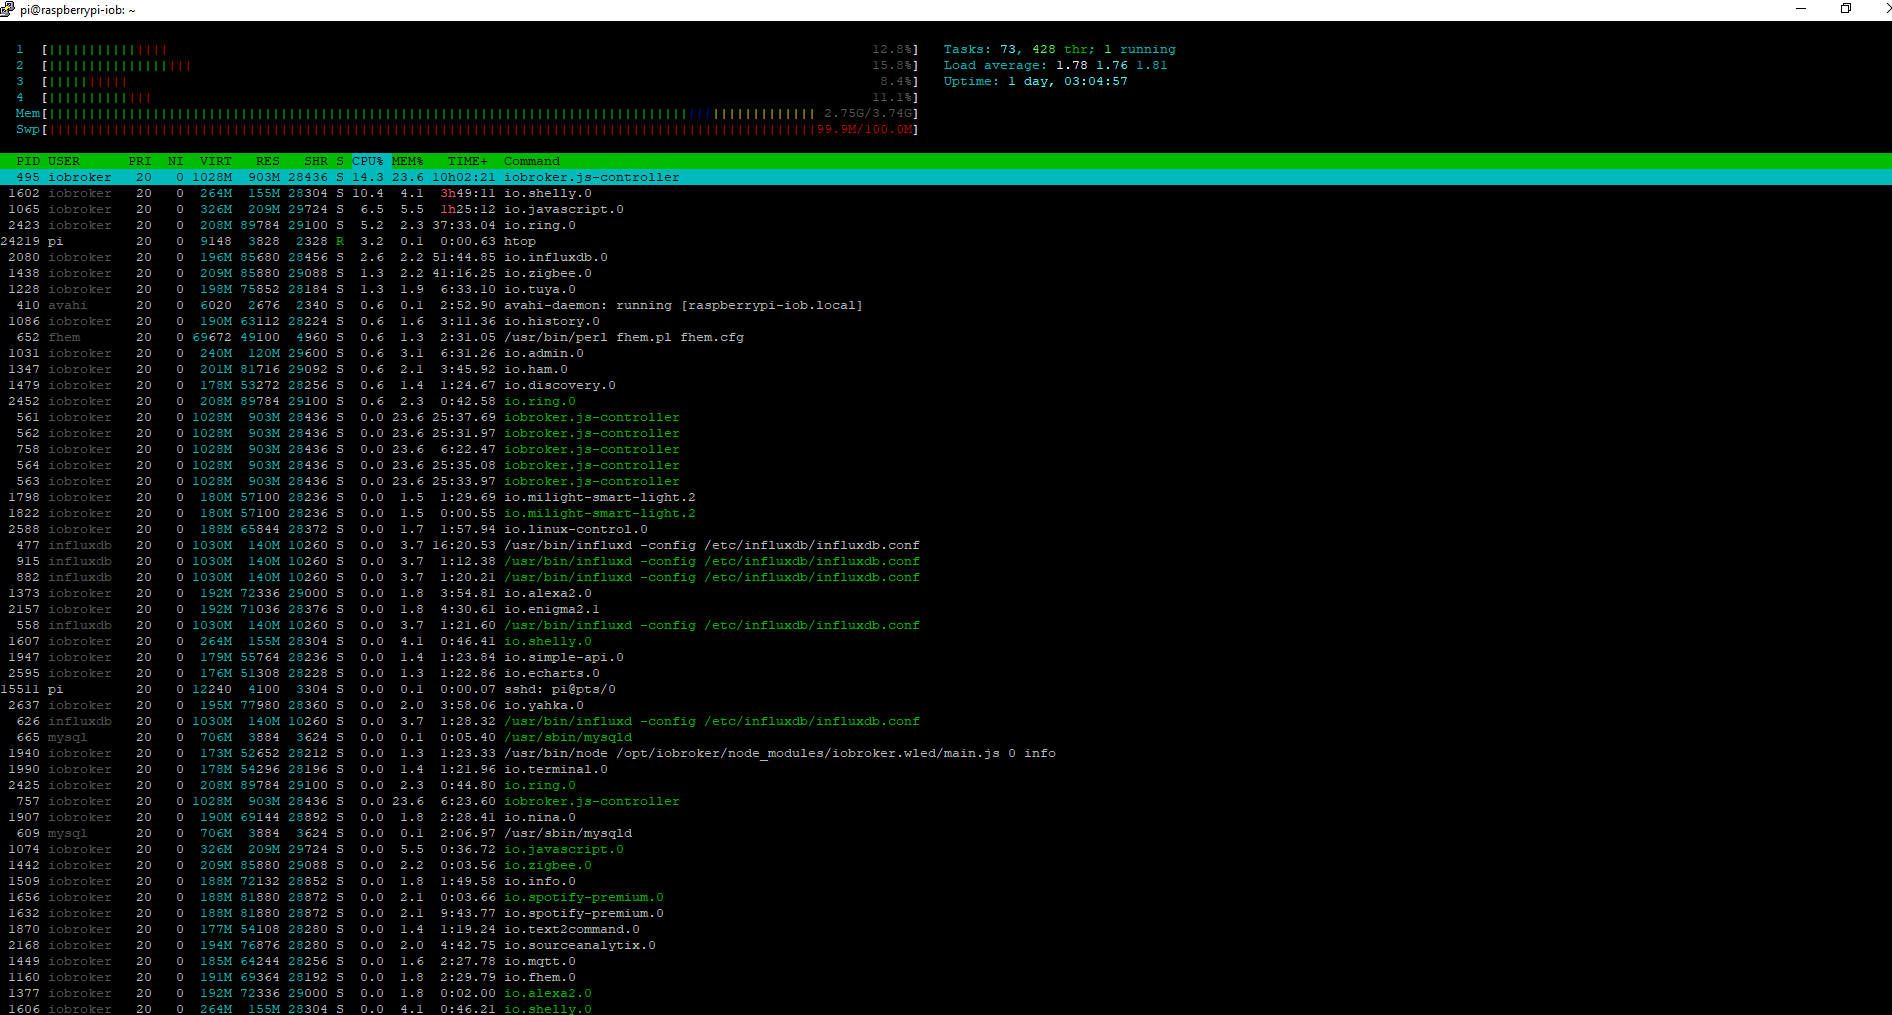Select the htop process row 24219

[946, 241]
